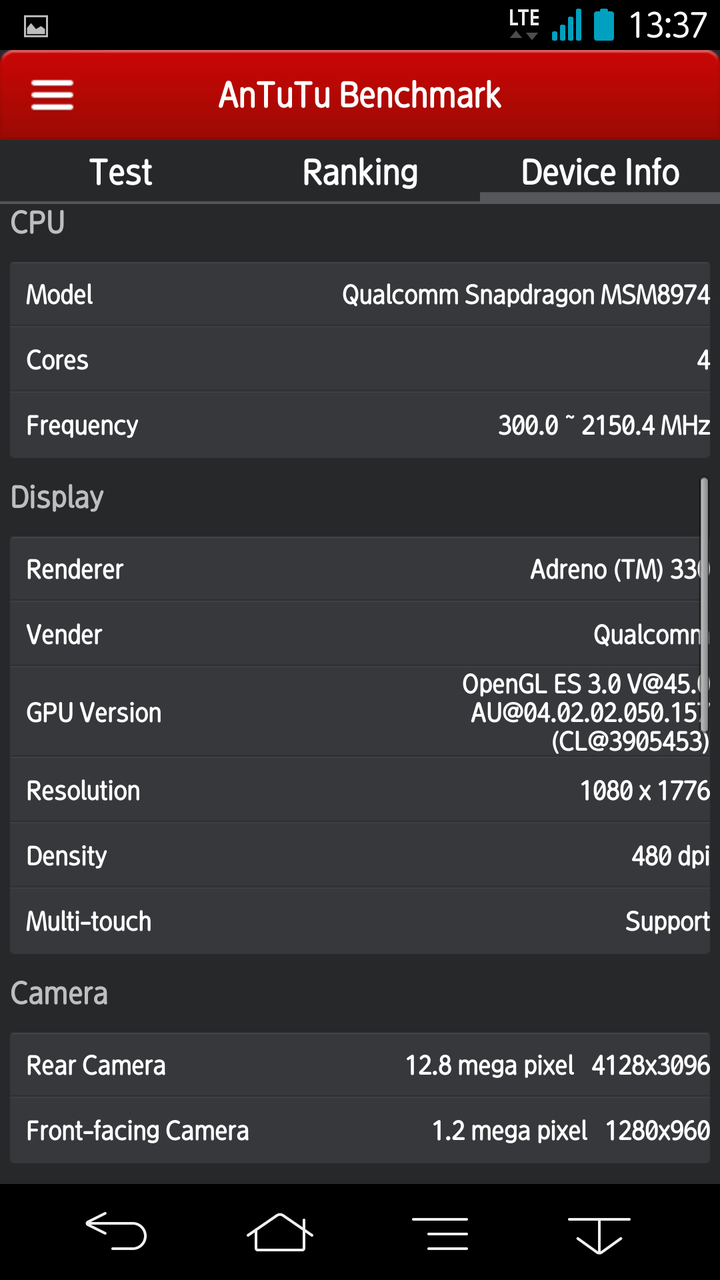Viewport: 720px width, 1280px height.
Task: Tap the Resolution 1080 x 1776 row
Action: [x=360, y=791]
